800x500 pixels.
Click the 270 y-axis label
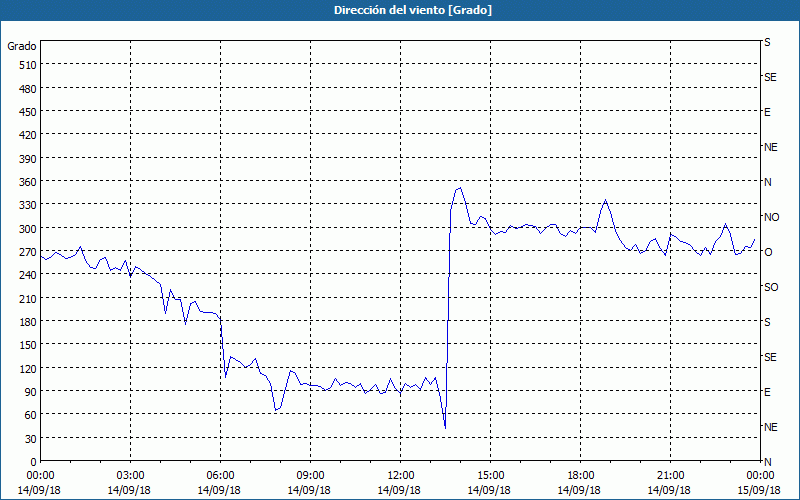coord(29,252)
